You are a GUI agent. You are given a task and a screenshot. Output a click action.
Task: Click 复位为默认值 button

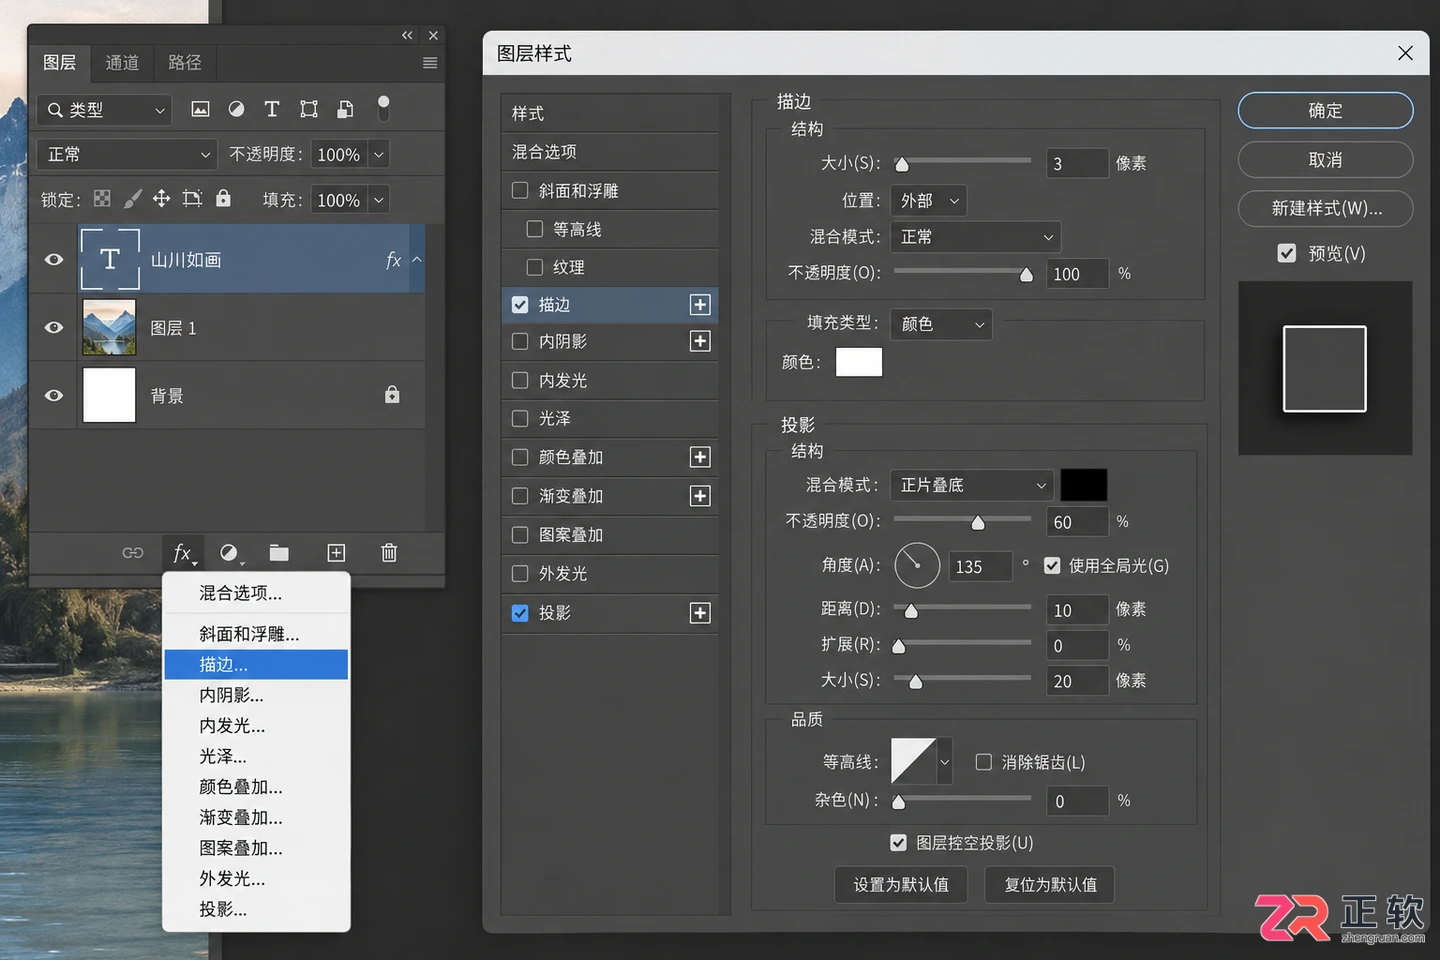(1050, 885)
